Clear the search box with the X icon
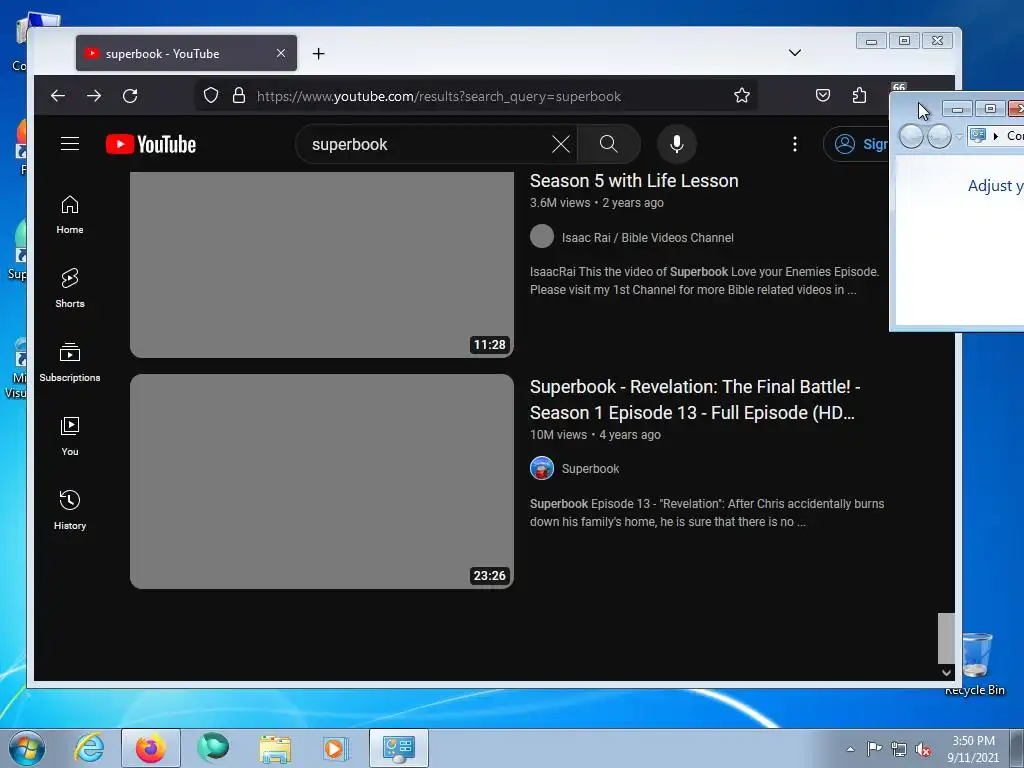This screenshot has width=1024, height=768. 561,144
